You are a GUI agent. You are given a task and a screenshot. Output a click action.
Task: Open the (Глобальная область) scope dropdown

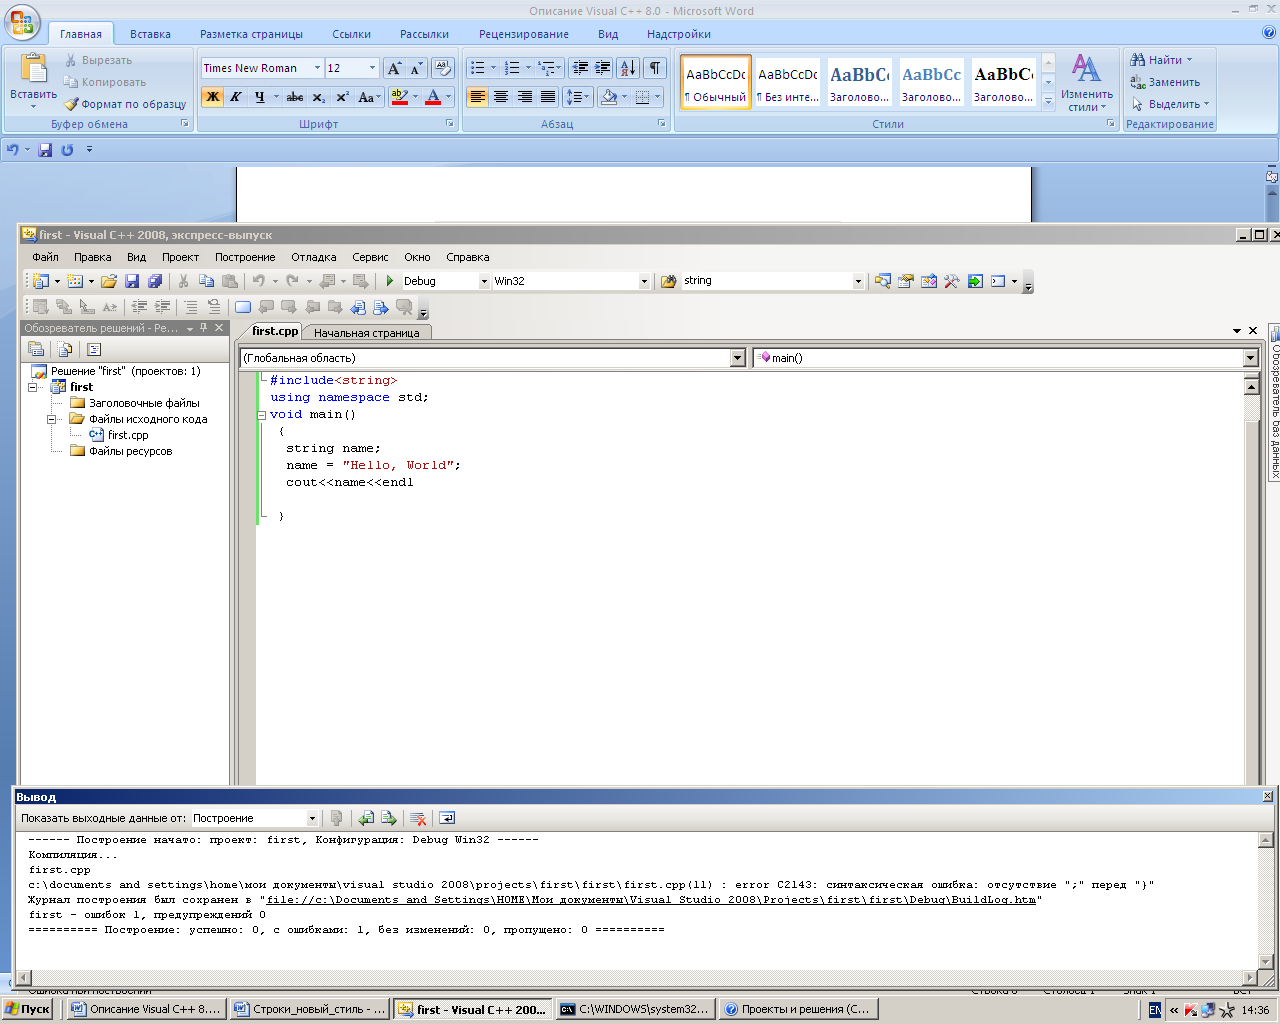(x=738, y=358)
